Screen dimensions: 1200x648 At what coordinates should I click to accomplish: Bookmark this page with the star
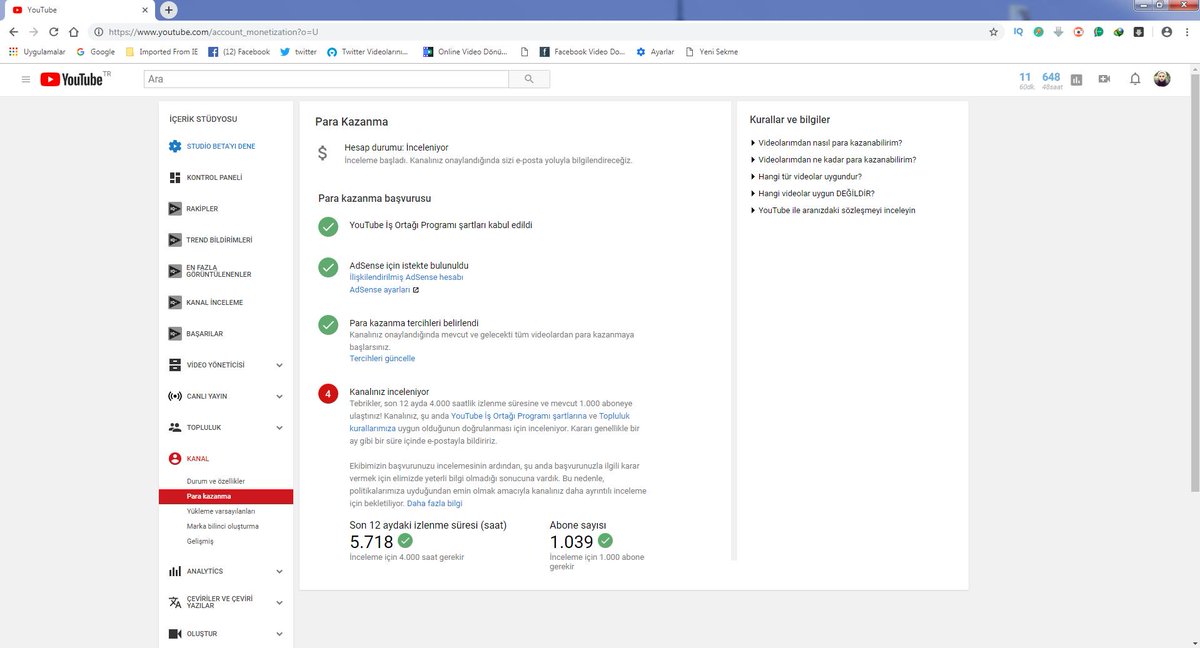pyautogui.click(x=993, y=32)
